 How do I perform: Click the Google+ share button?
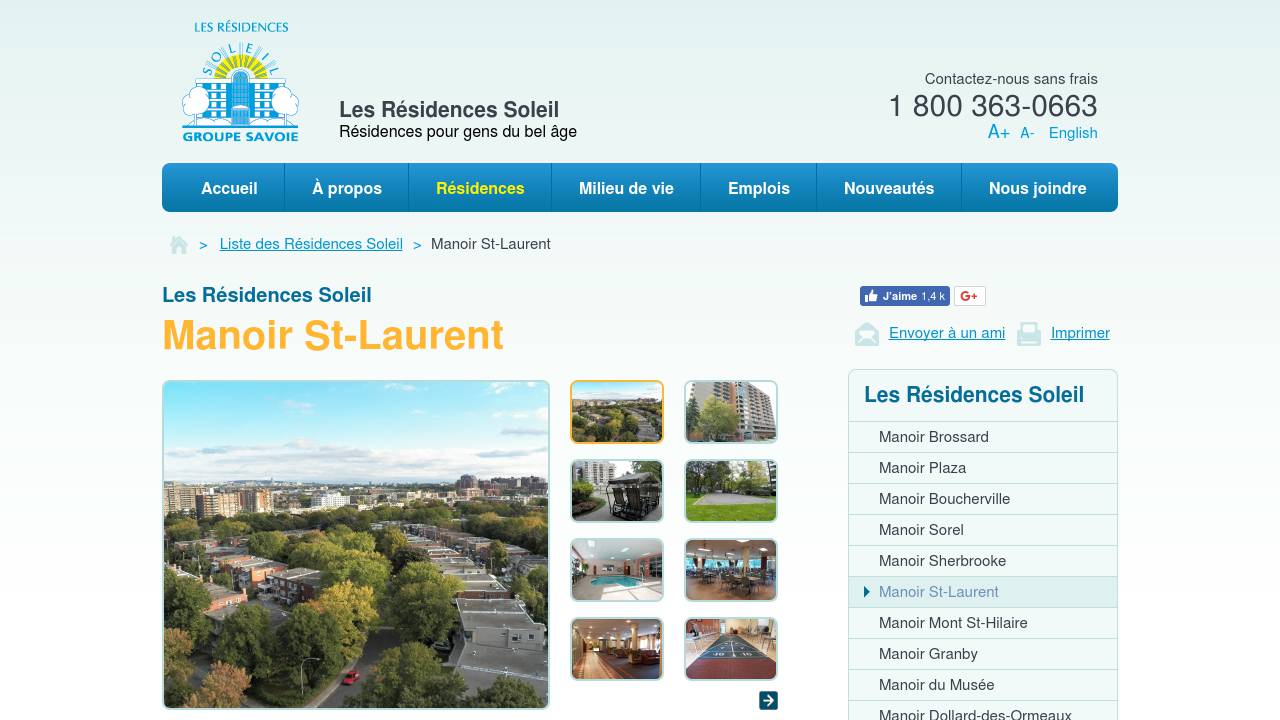(x=969, y=296)
